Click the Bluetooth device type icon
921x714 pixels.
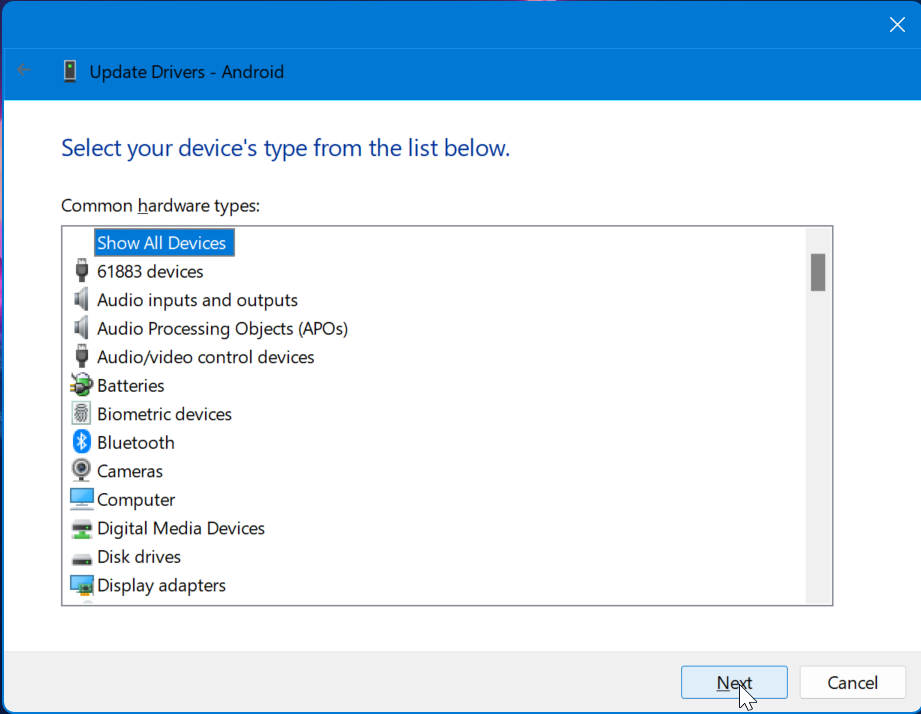point(81,442)
